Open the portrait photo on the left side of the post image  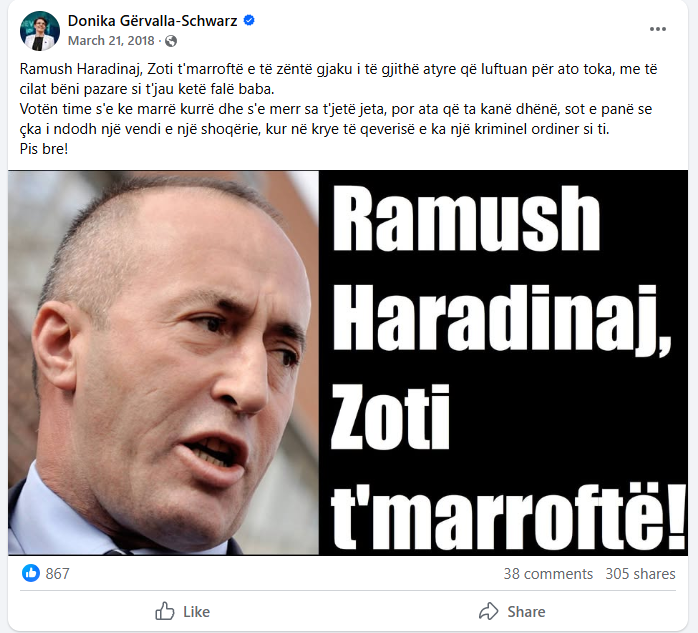pyautogui.click(x=163, y=362)
